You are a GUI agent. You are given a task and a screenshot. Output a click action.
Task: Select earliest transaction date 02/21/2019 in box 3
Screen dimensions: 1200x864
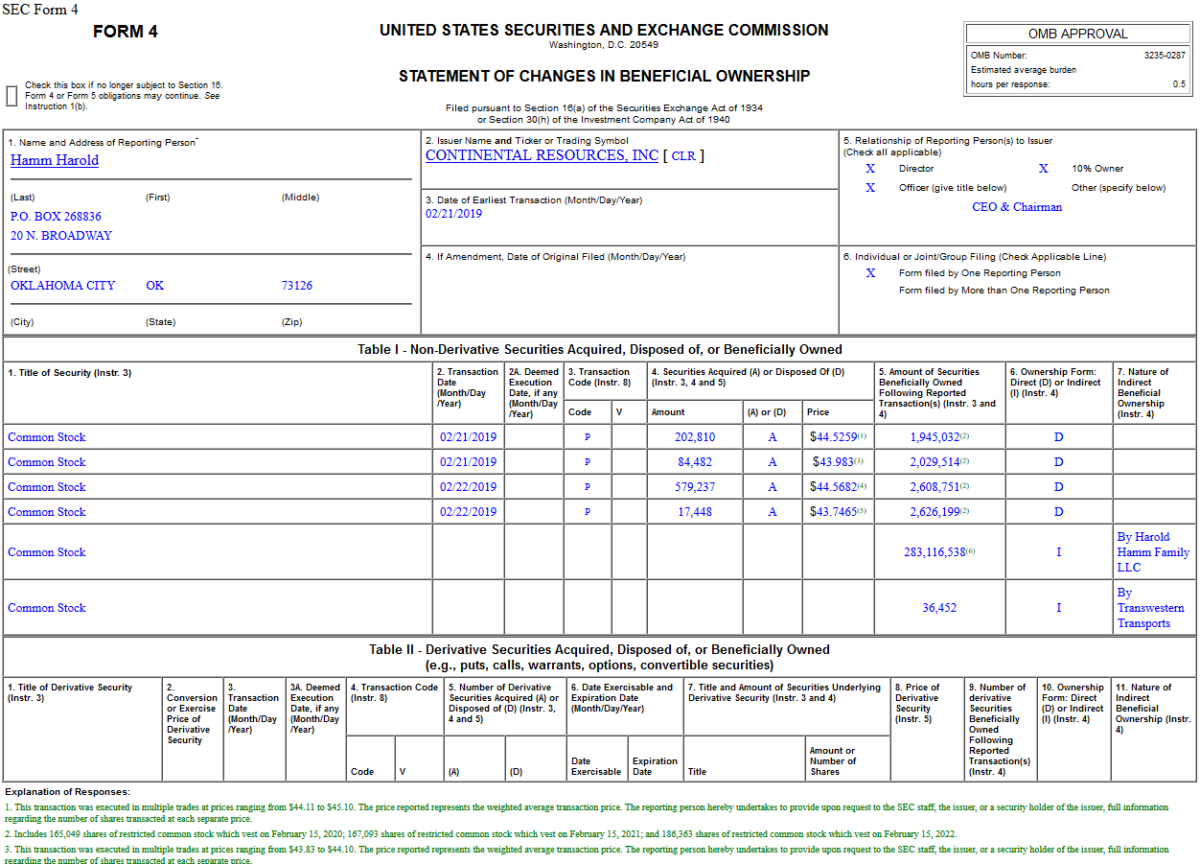[x=454, y=214]
